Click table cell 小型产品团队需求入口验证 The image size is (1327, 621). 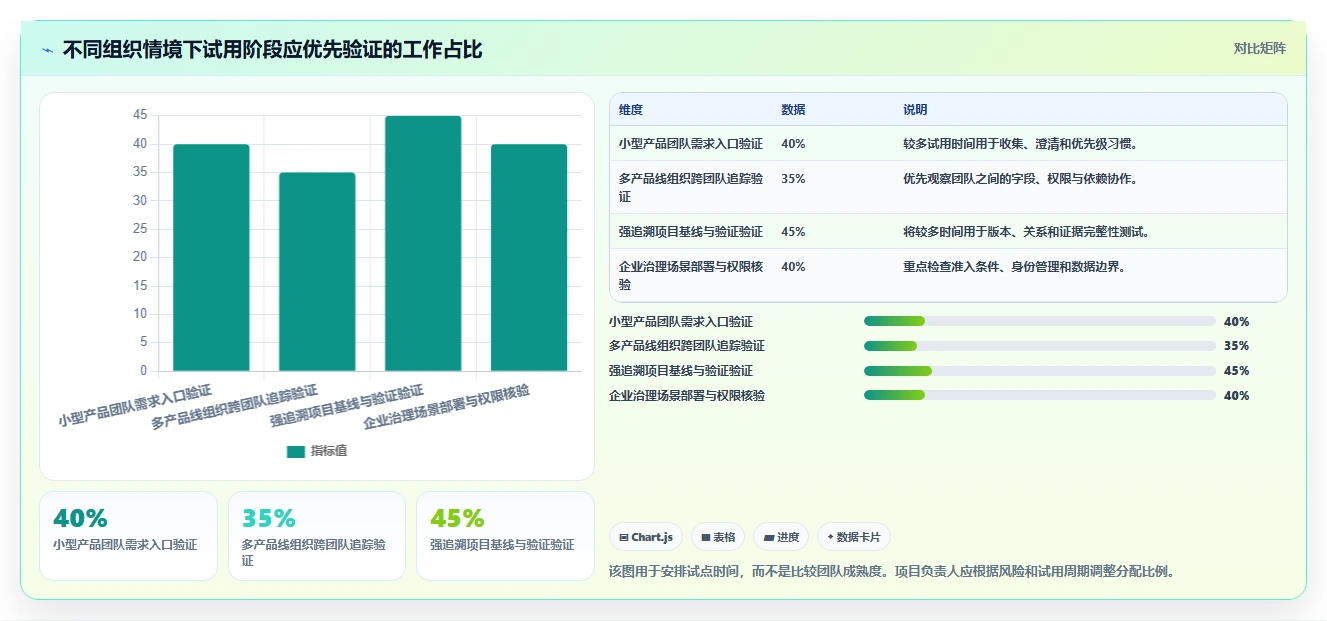pos(691,144)
